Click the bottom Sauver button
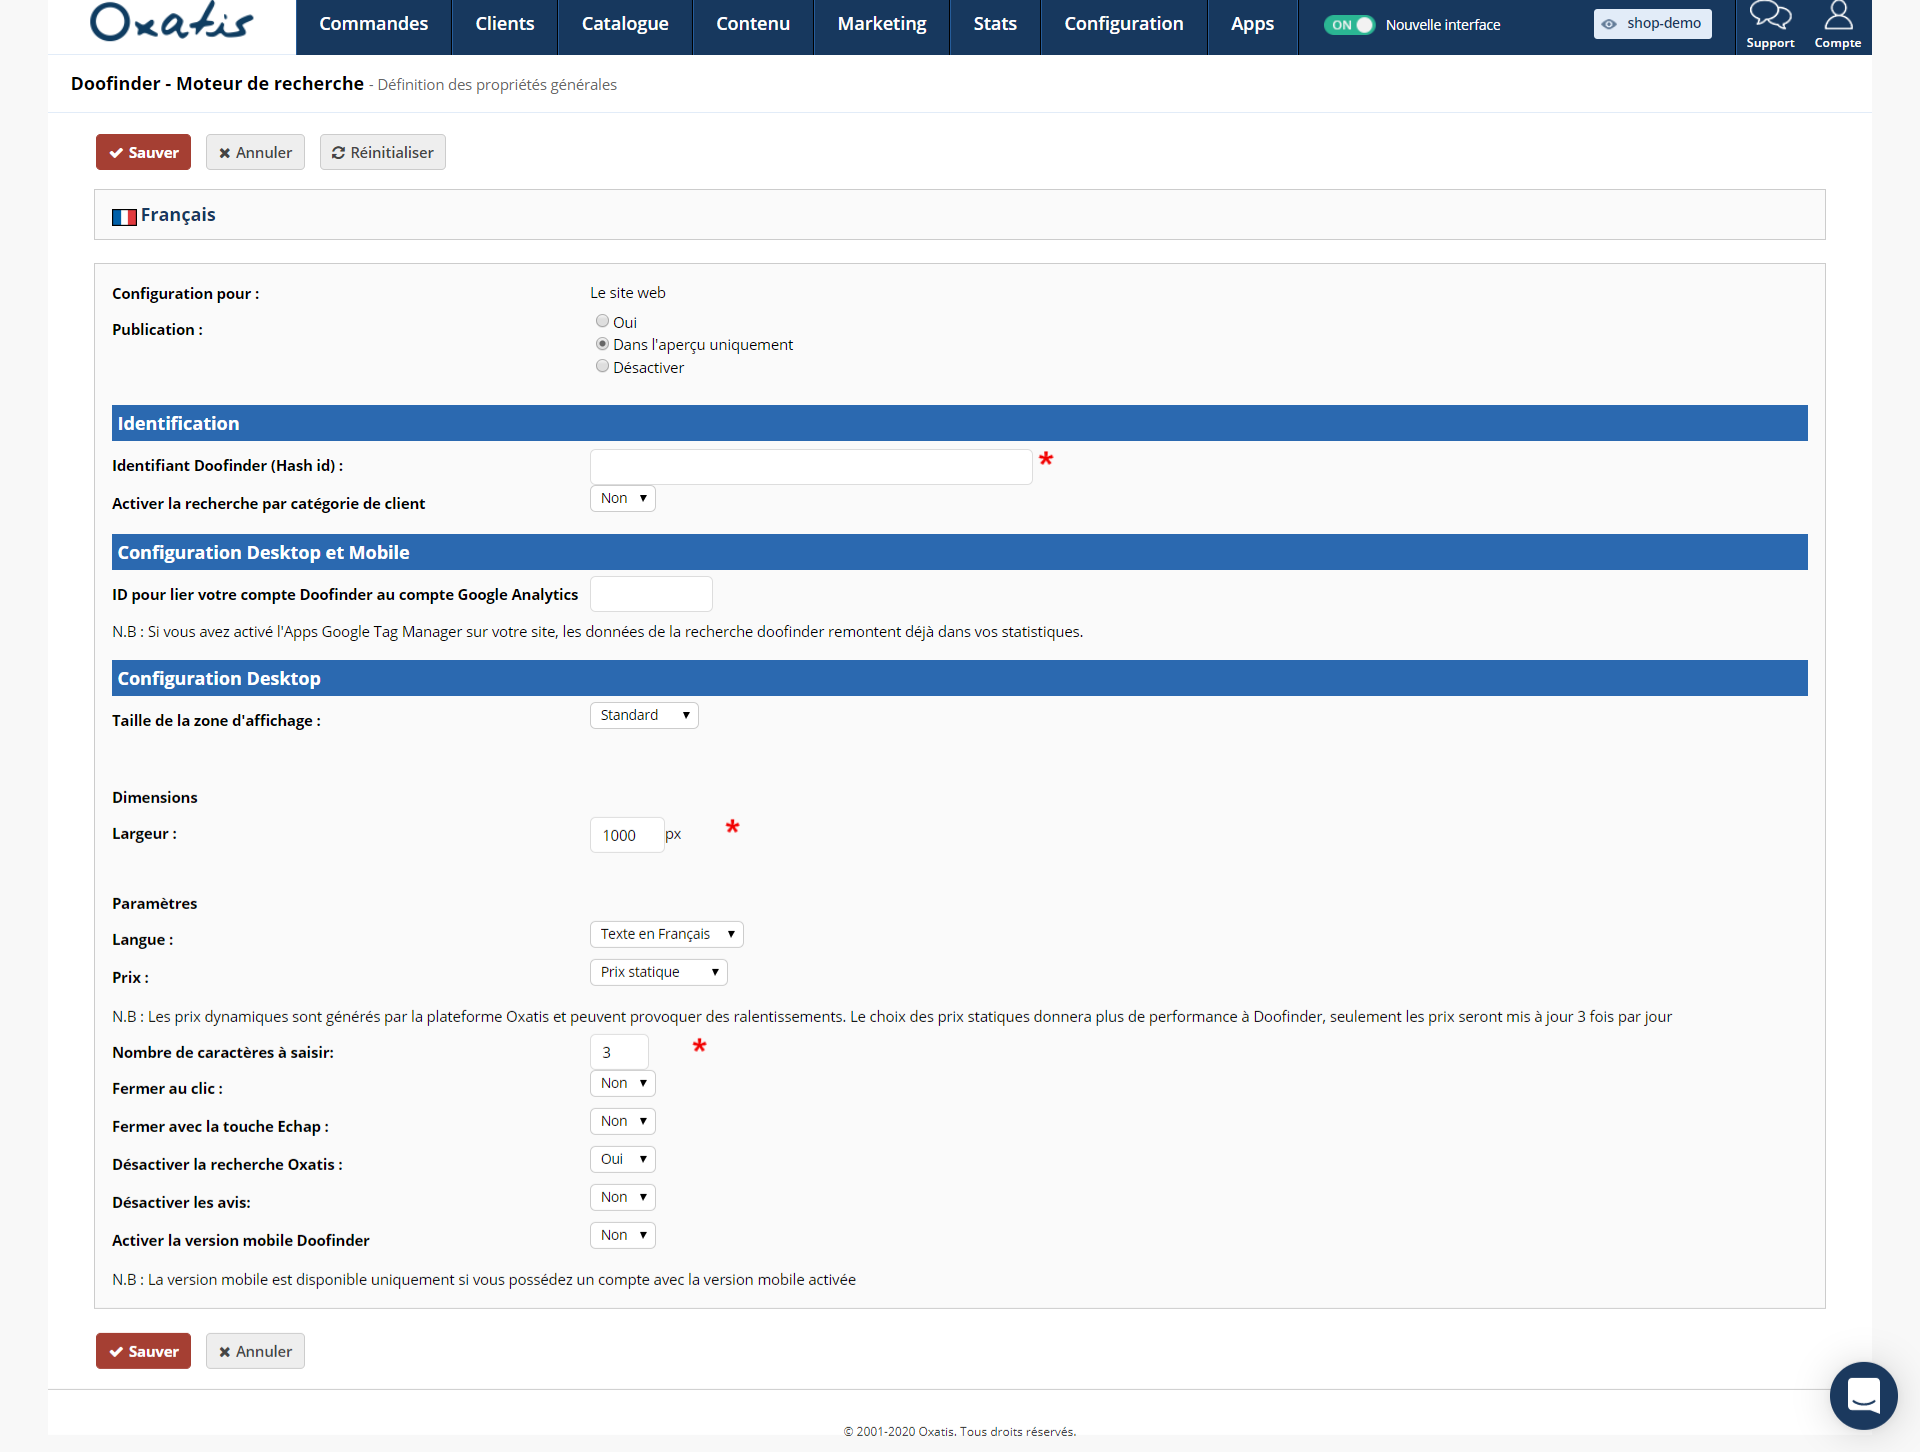 [x=143, y=1351]
